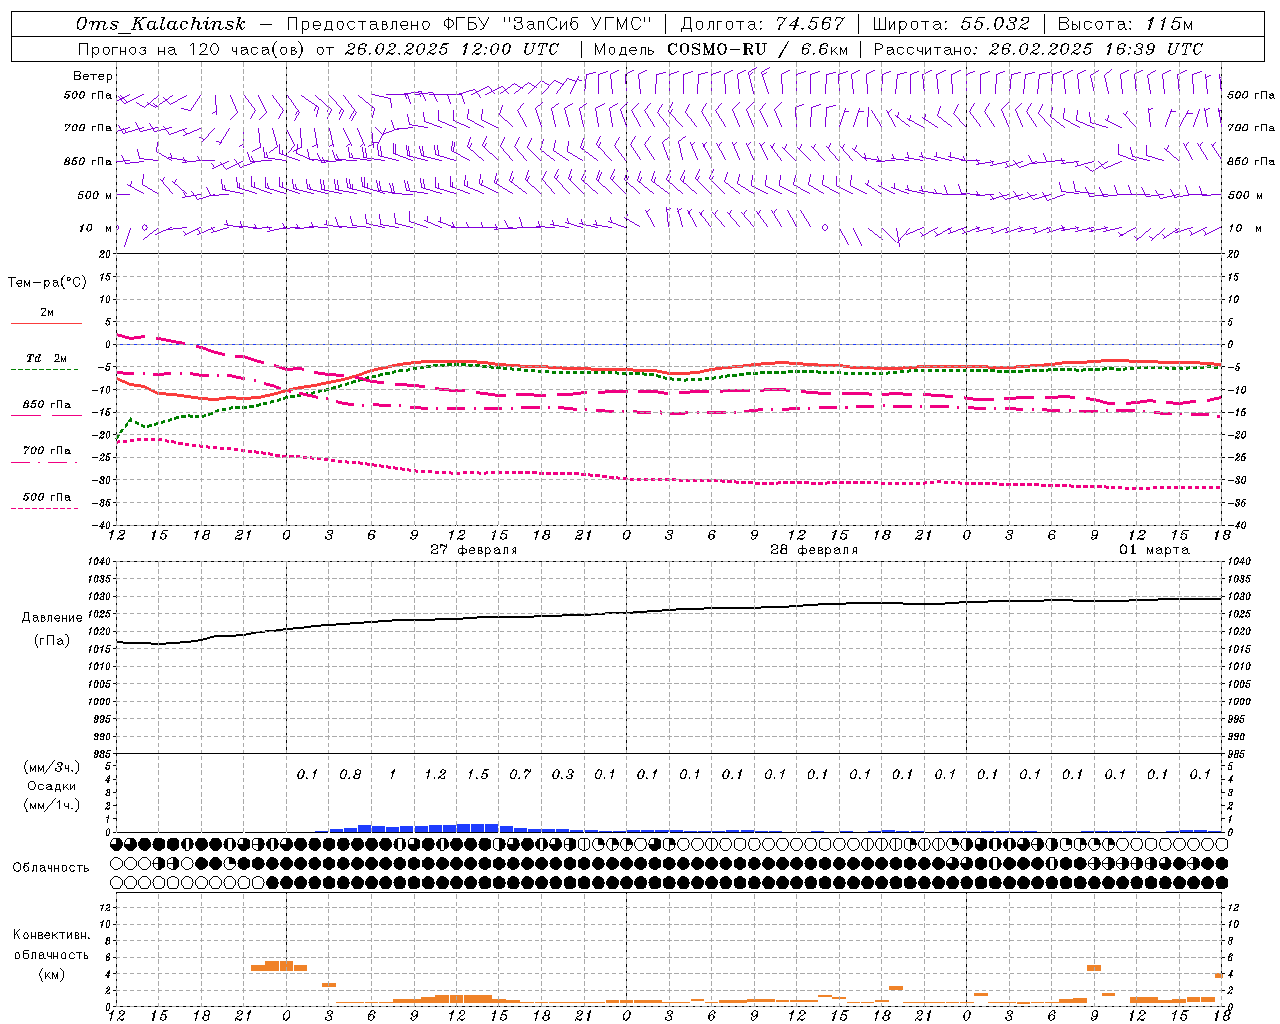Click the (мм/3ч.) precipitation unit label
1280x1024 pixels.
[52, 767]
